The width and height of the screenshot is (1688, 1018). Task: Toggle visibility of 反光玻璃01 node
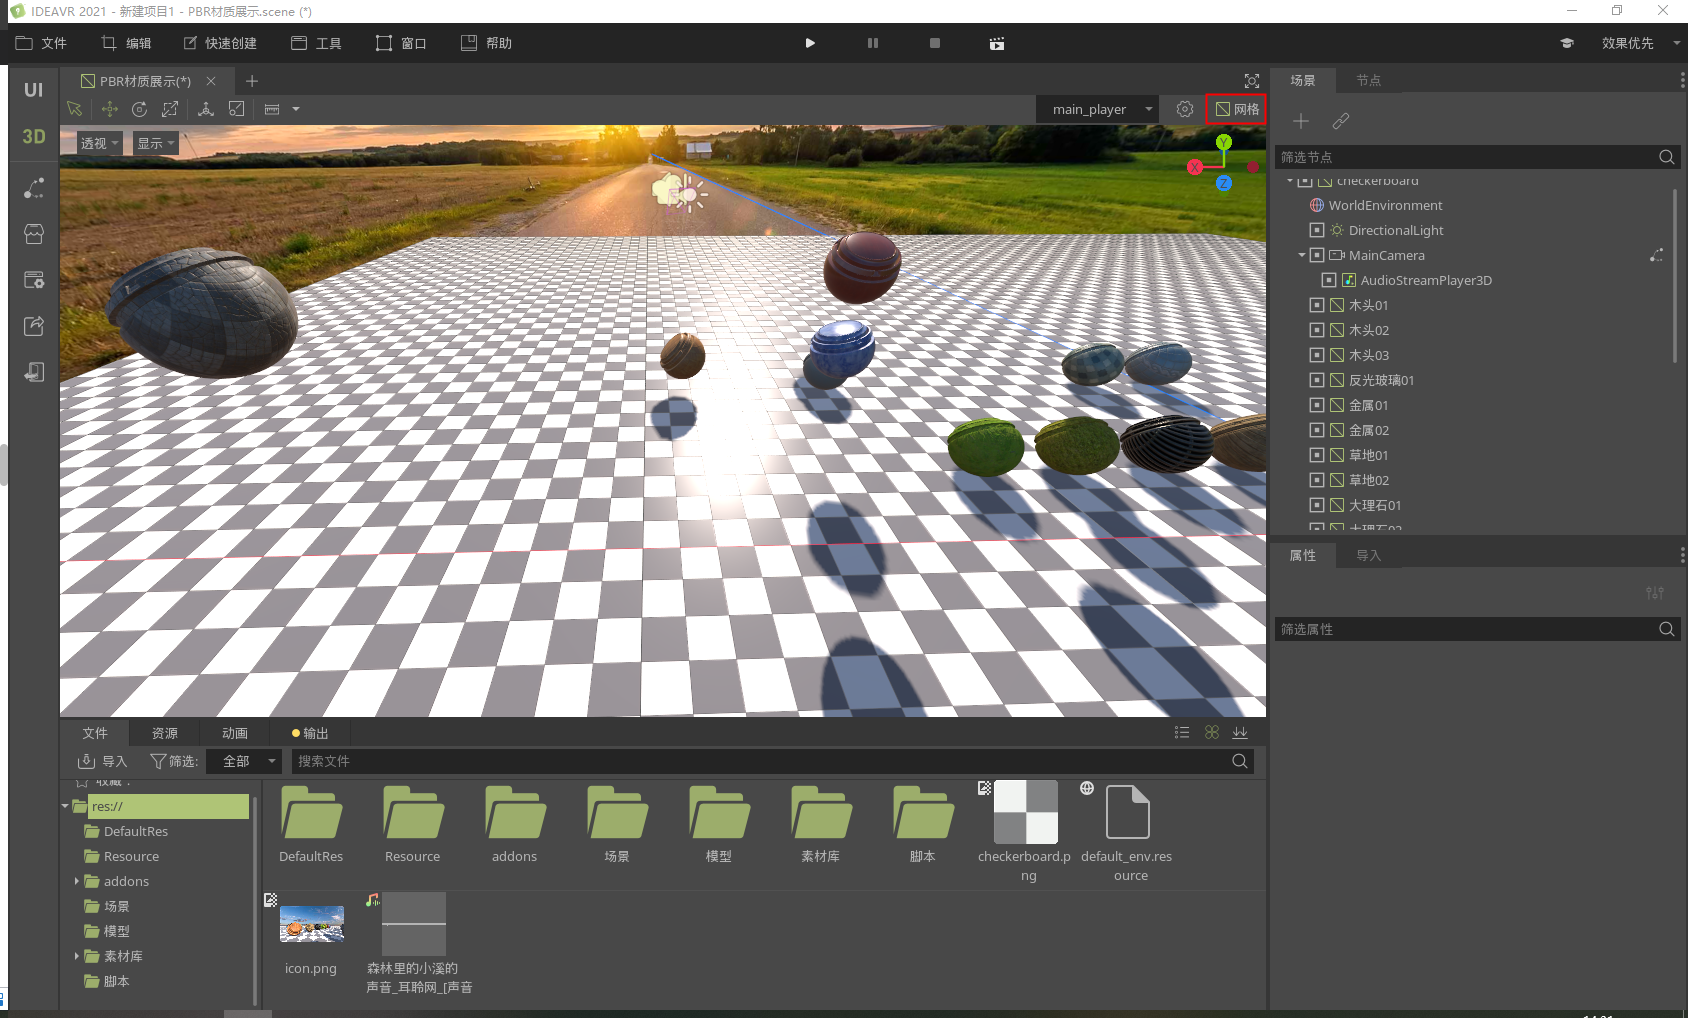[1317, 380]
